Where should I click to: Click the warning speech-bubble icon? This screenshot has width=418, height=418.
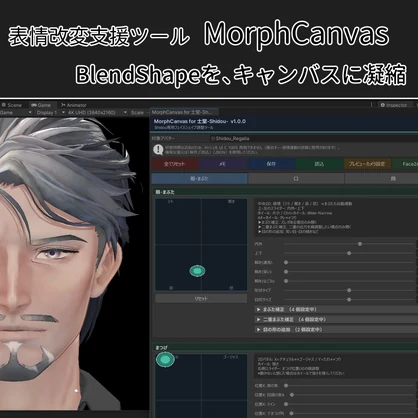tap(158, 150)
